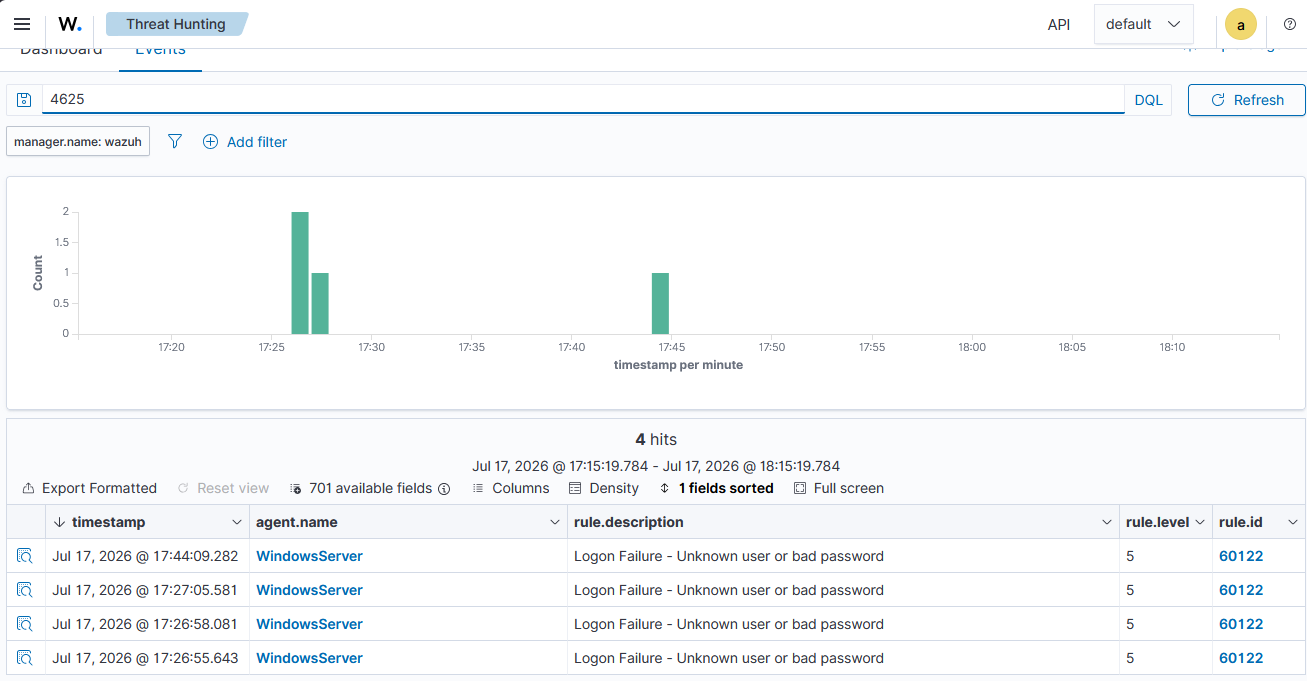Open the hamburger navigation menu
The width and height of the screenshot is (1307, 681).
click(22, 24)
